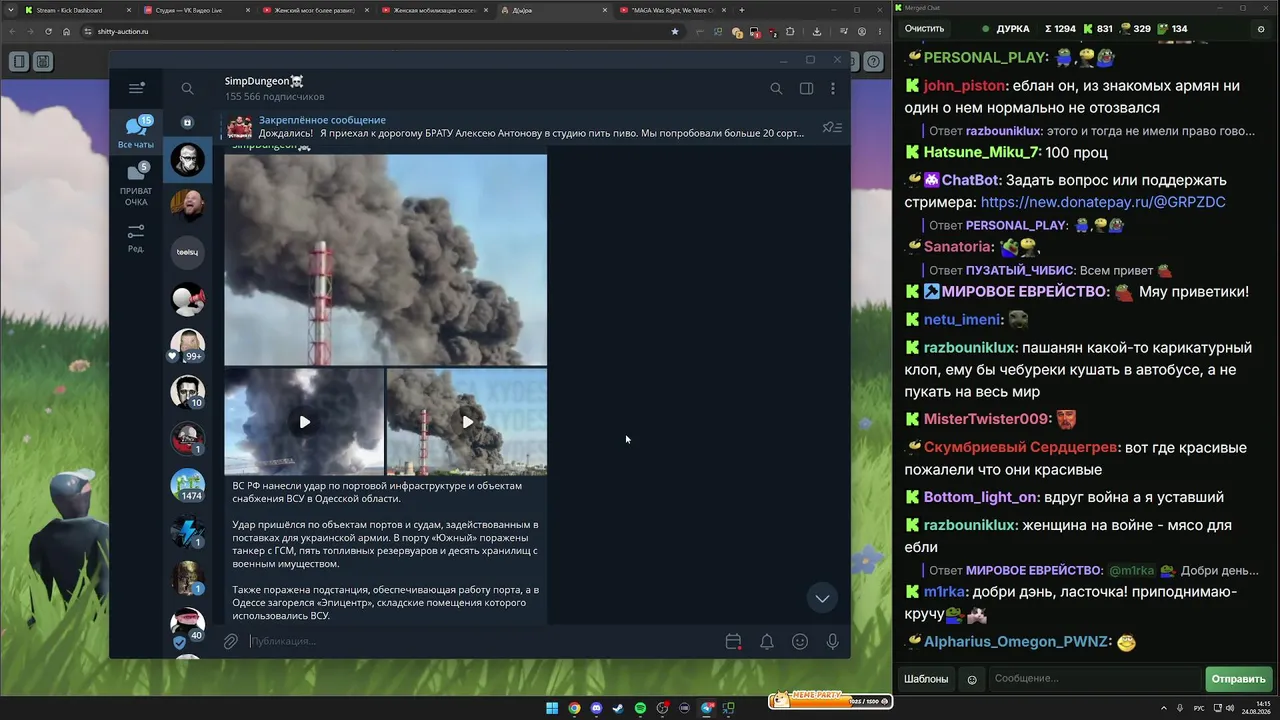This screenshot has width=1280, height=720.
Task: Play the right smoke tower video
Action: [x=467, y=421]
